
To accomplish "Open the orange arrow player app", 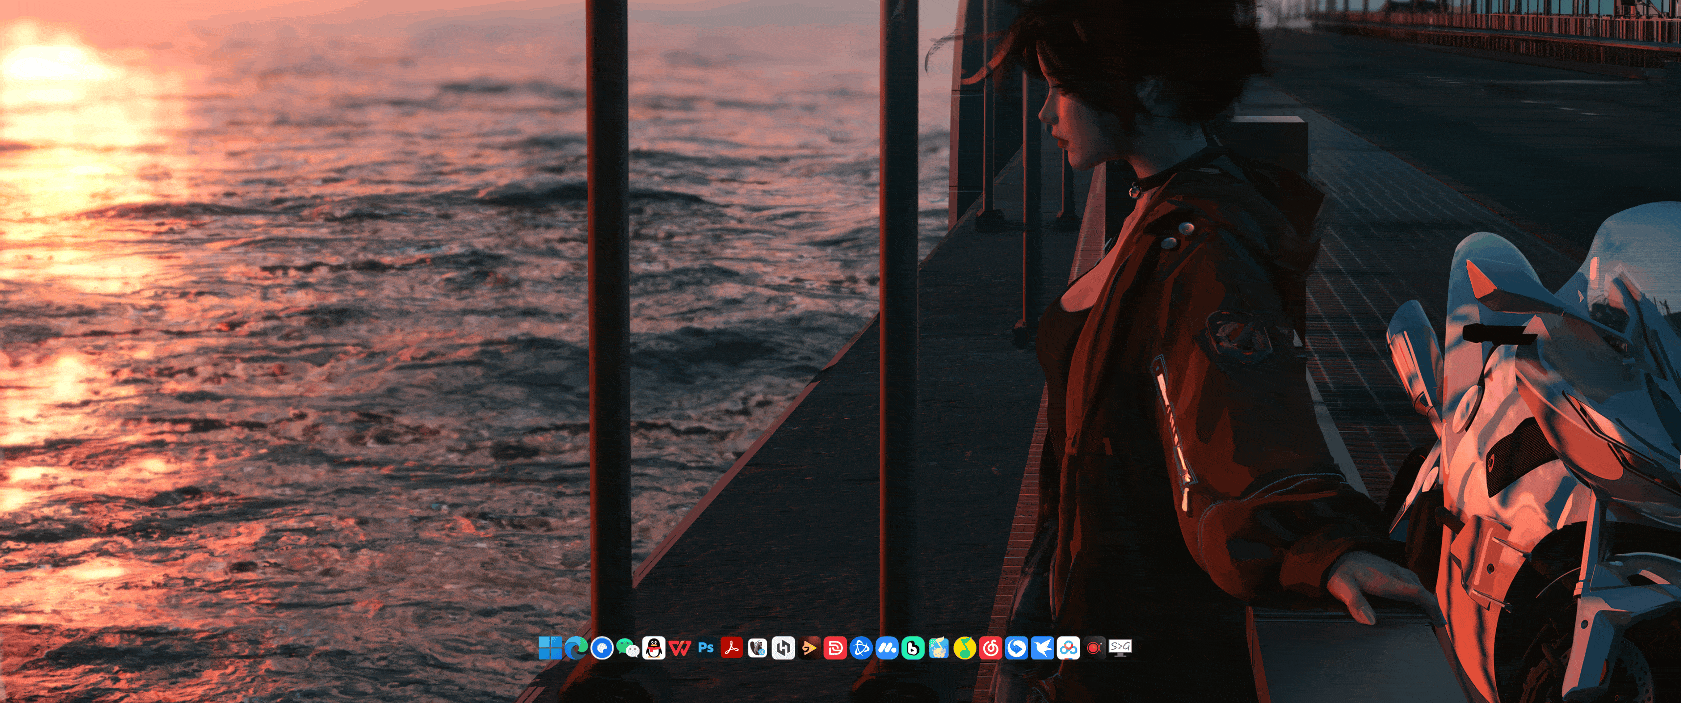I will tap(809, 648).
